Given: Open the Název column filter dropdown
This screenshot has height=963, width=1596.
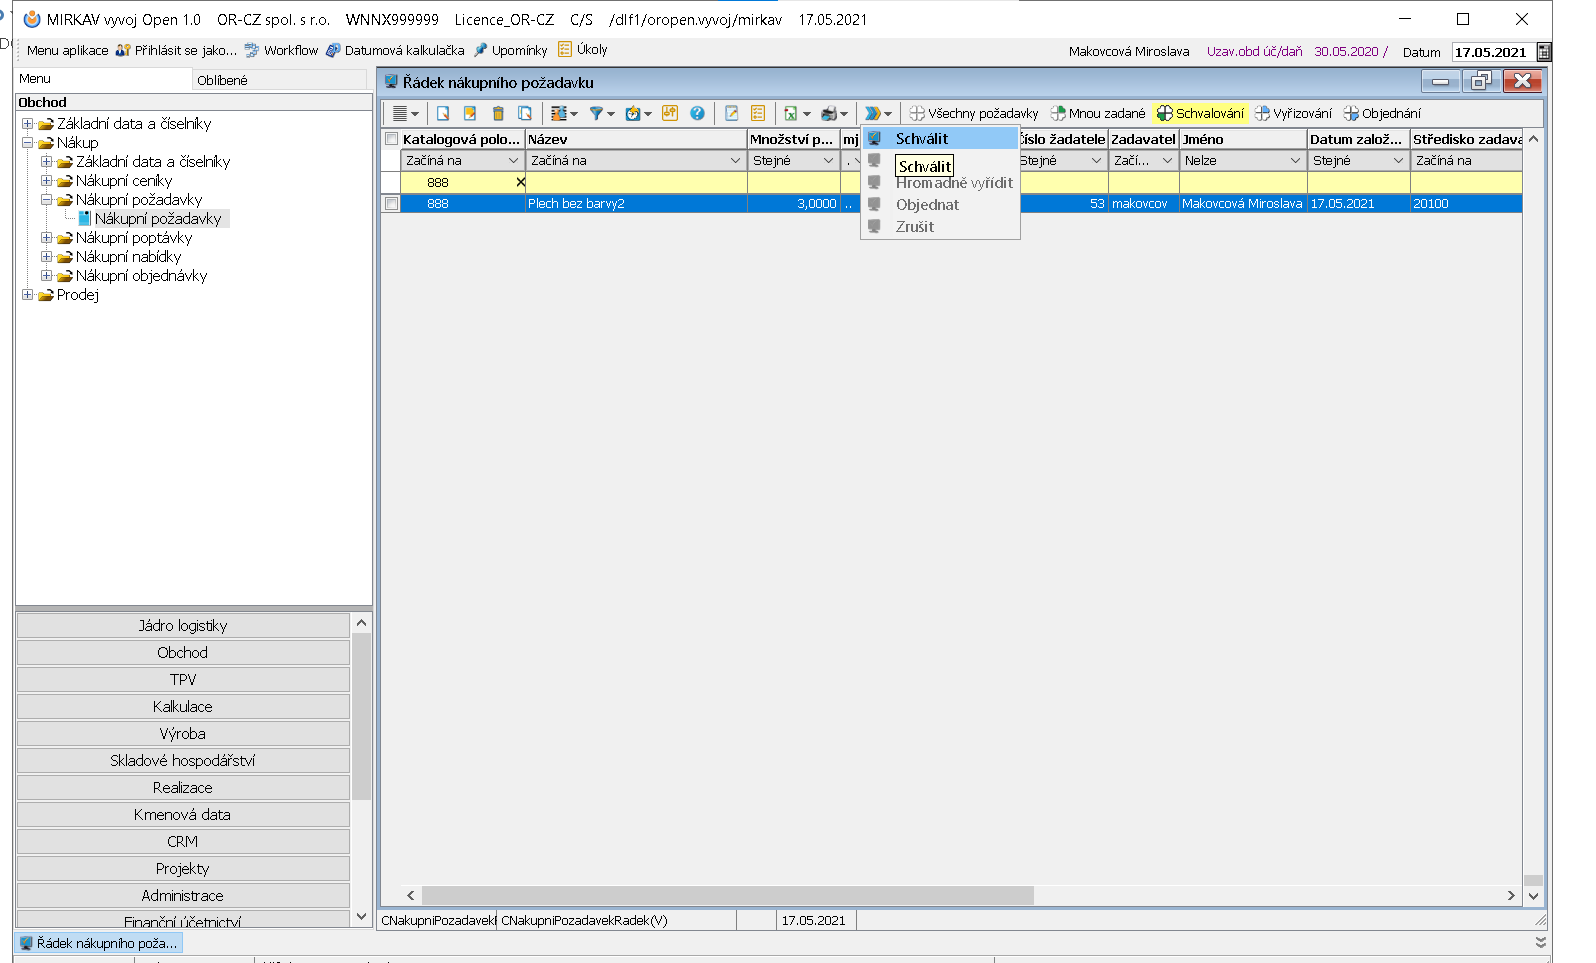Looking at the screenshot, I should click(735, 161).
